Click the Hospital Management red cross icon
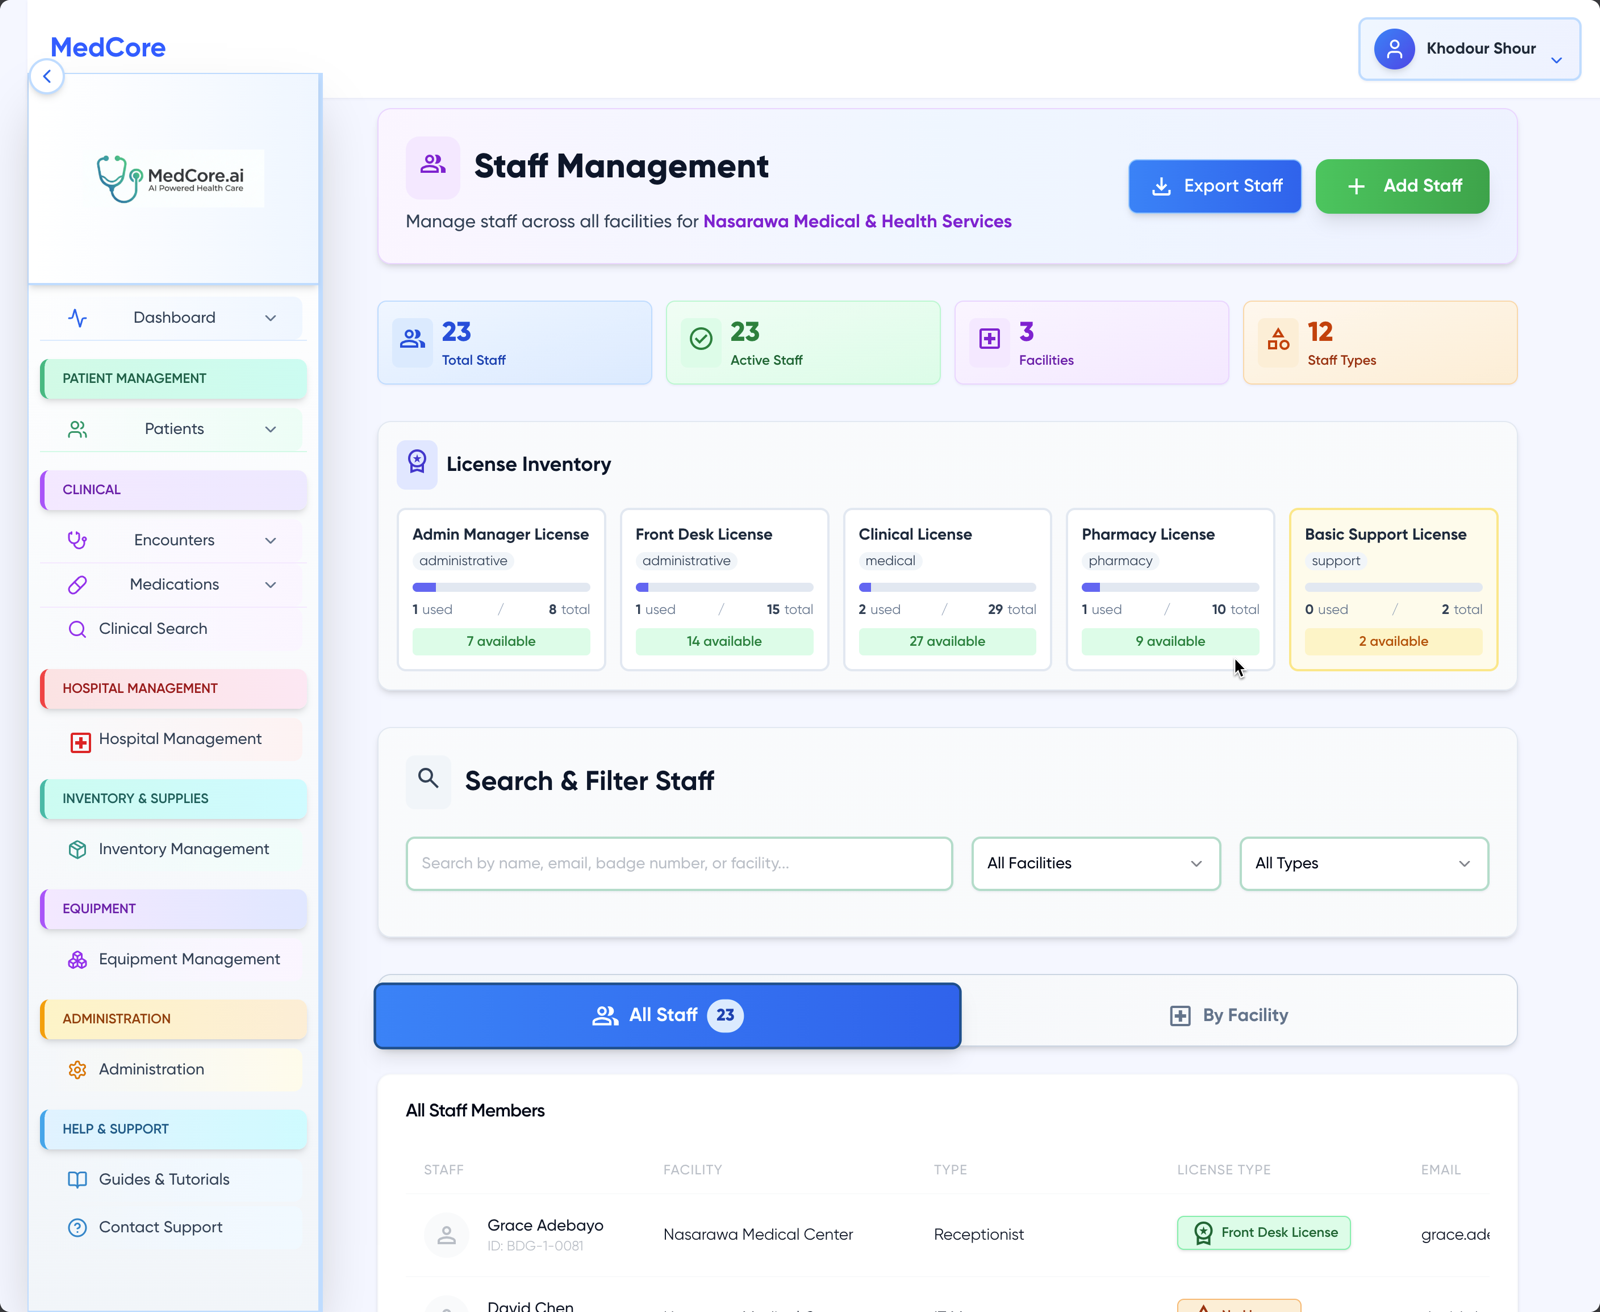 click(80, 741)
